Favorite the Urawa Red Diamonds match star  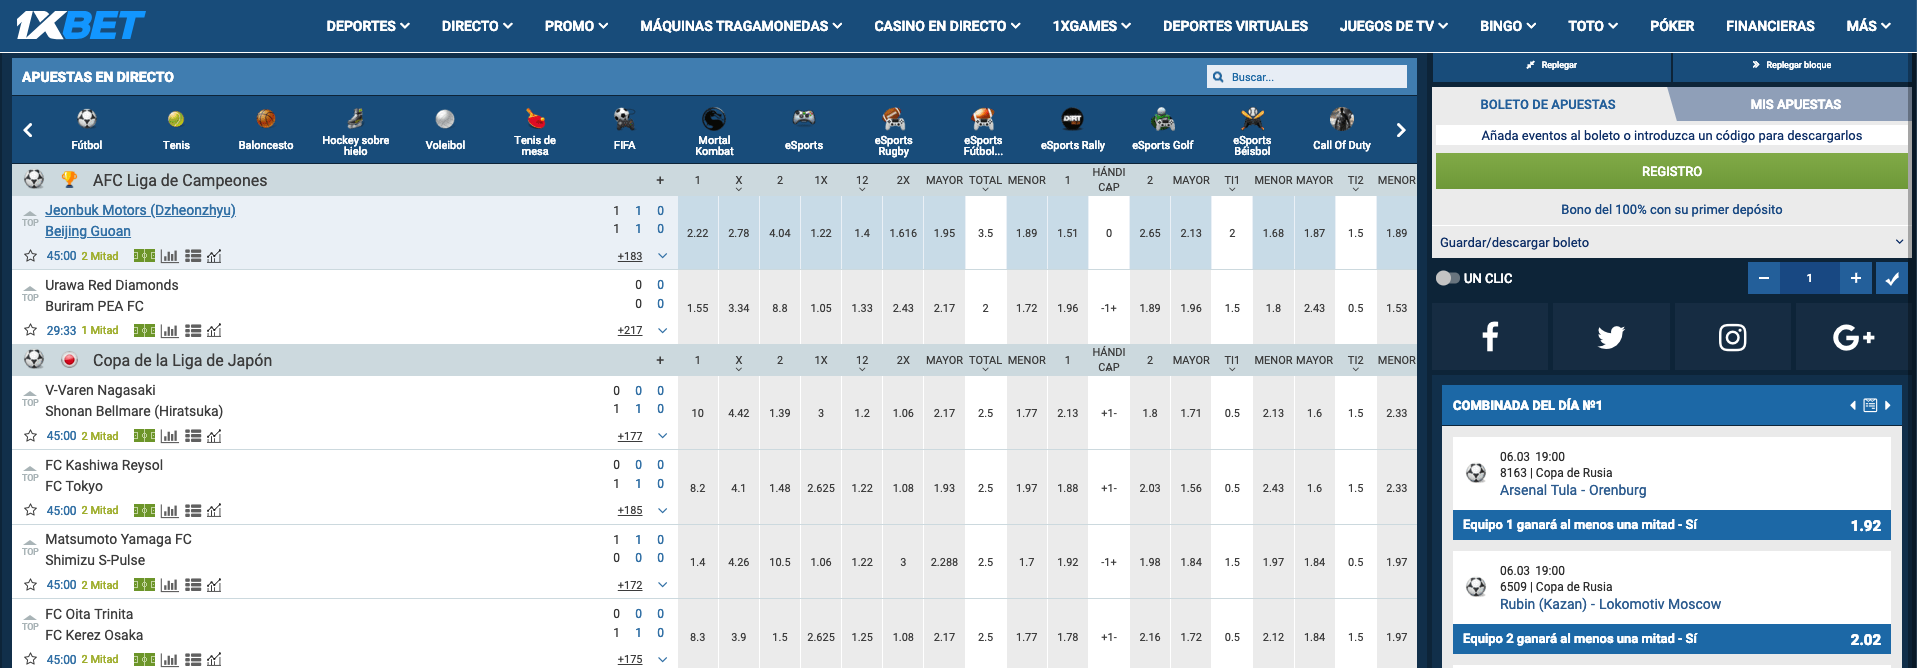coord(30,330)
